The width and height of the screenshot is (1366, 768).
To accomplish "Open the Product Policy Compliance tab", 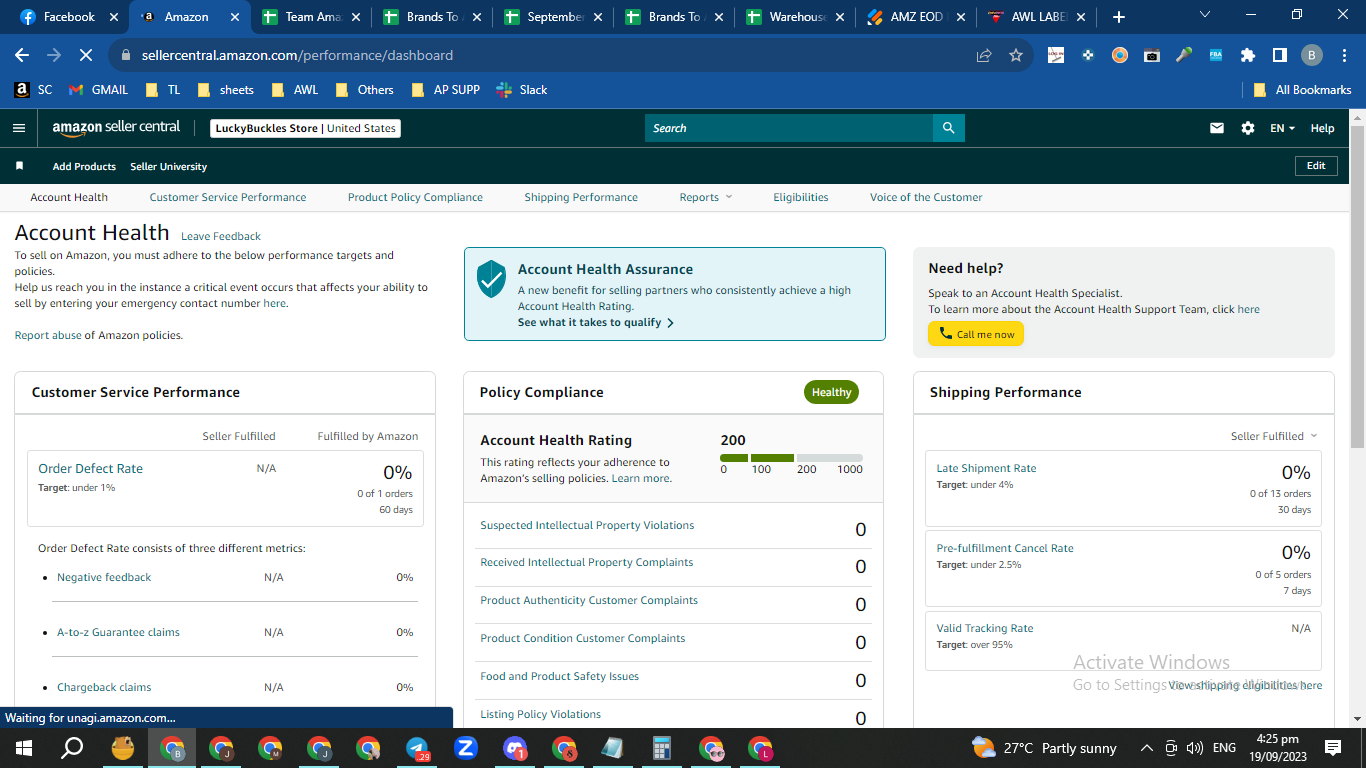I will click(x=415, y=197).
